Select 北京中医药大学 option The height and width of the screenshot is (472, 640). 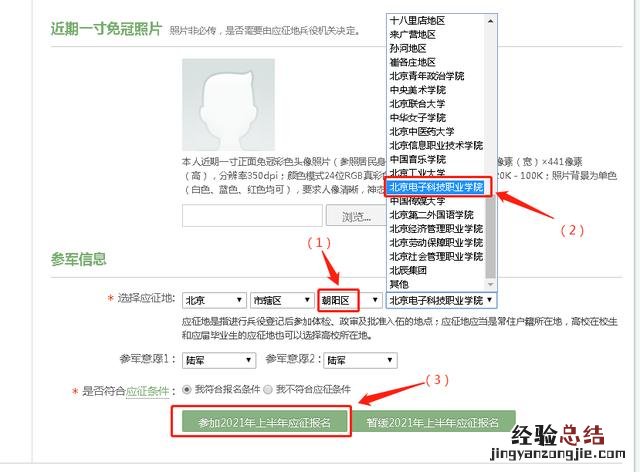click(436, 131)
